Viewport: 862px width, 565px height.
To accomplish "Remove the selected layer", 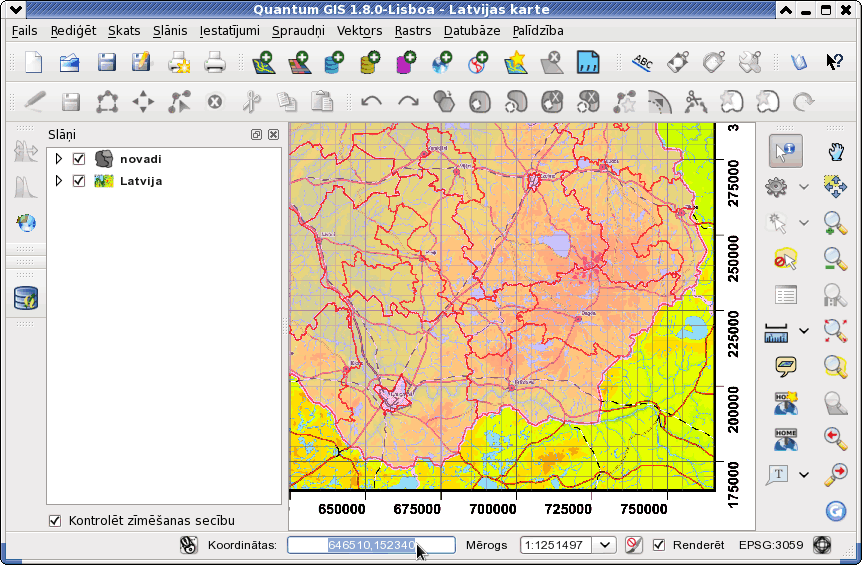I will [x=551, y=62].
